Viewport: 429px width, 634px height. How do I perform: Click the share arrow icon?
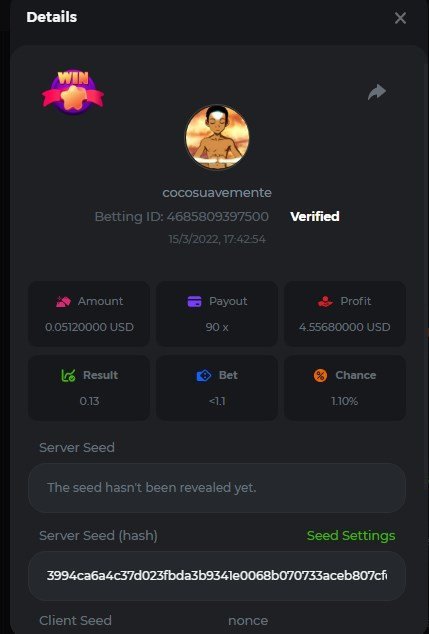(x=377, y=92)
